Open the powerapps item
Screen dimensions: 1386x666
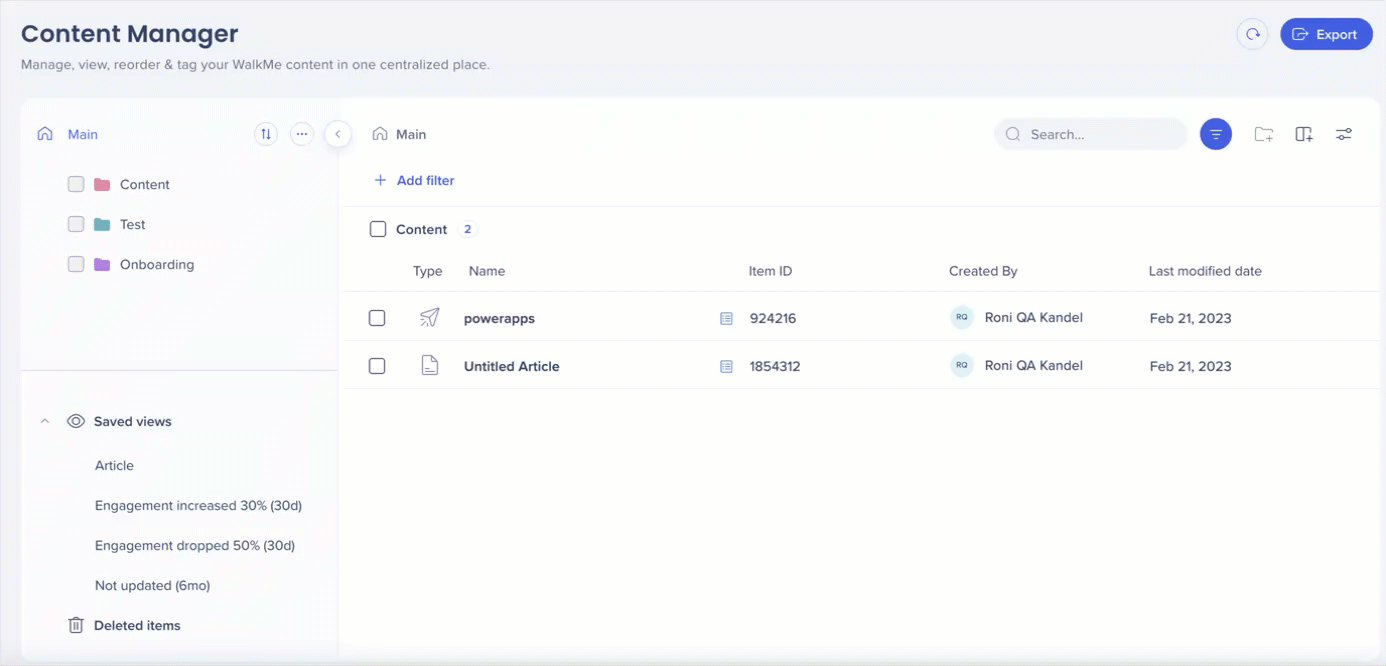pyautogui.click(x=499, y=318)
